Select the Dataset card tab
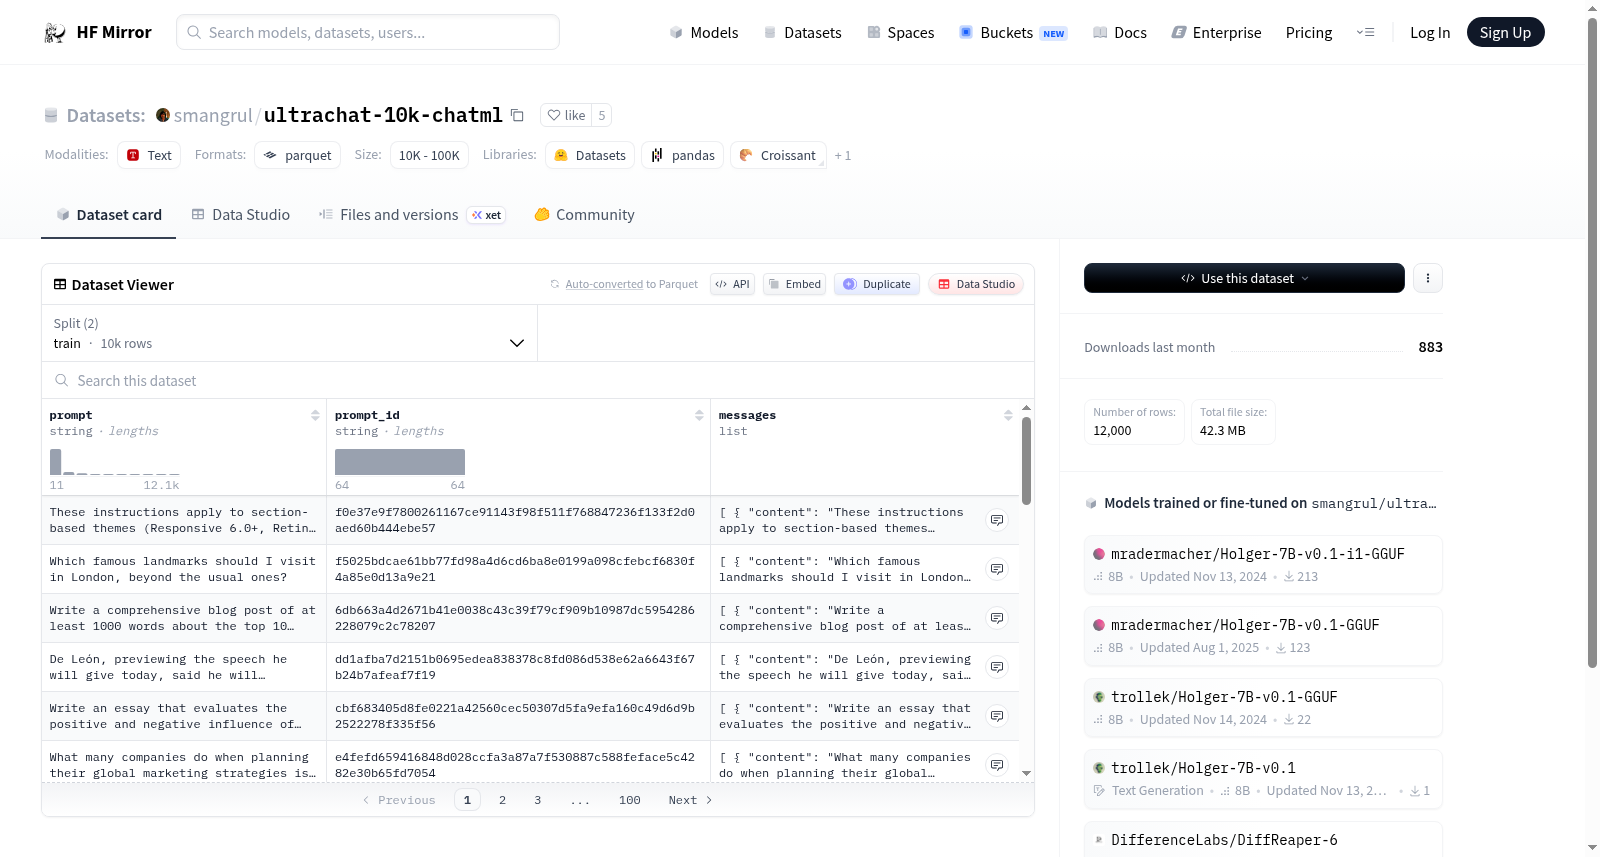The height and width of the screenshot is (857, 1600). coord(108,215)
